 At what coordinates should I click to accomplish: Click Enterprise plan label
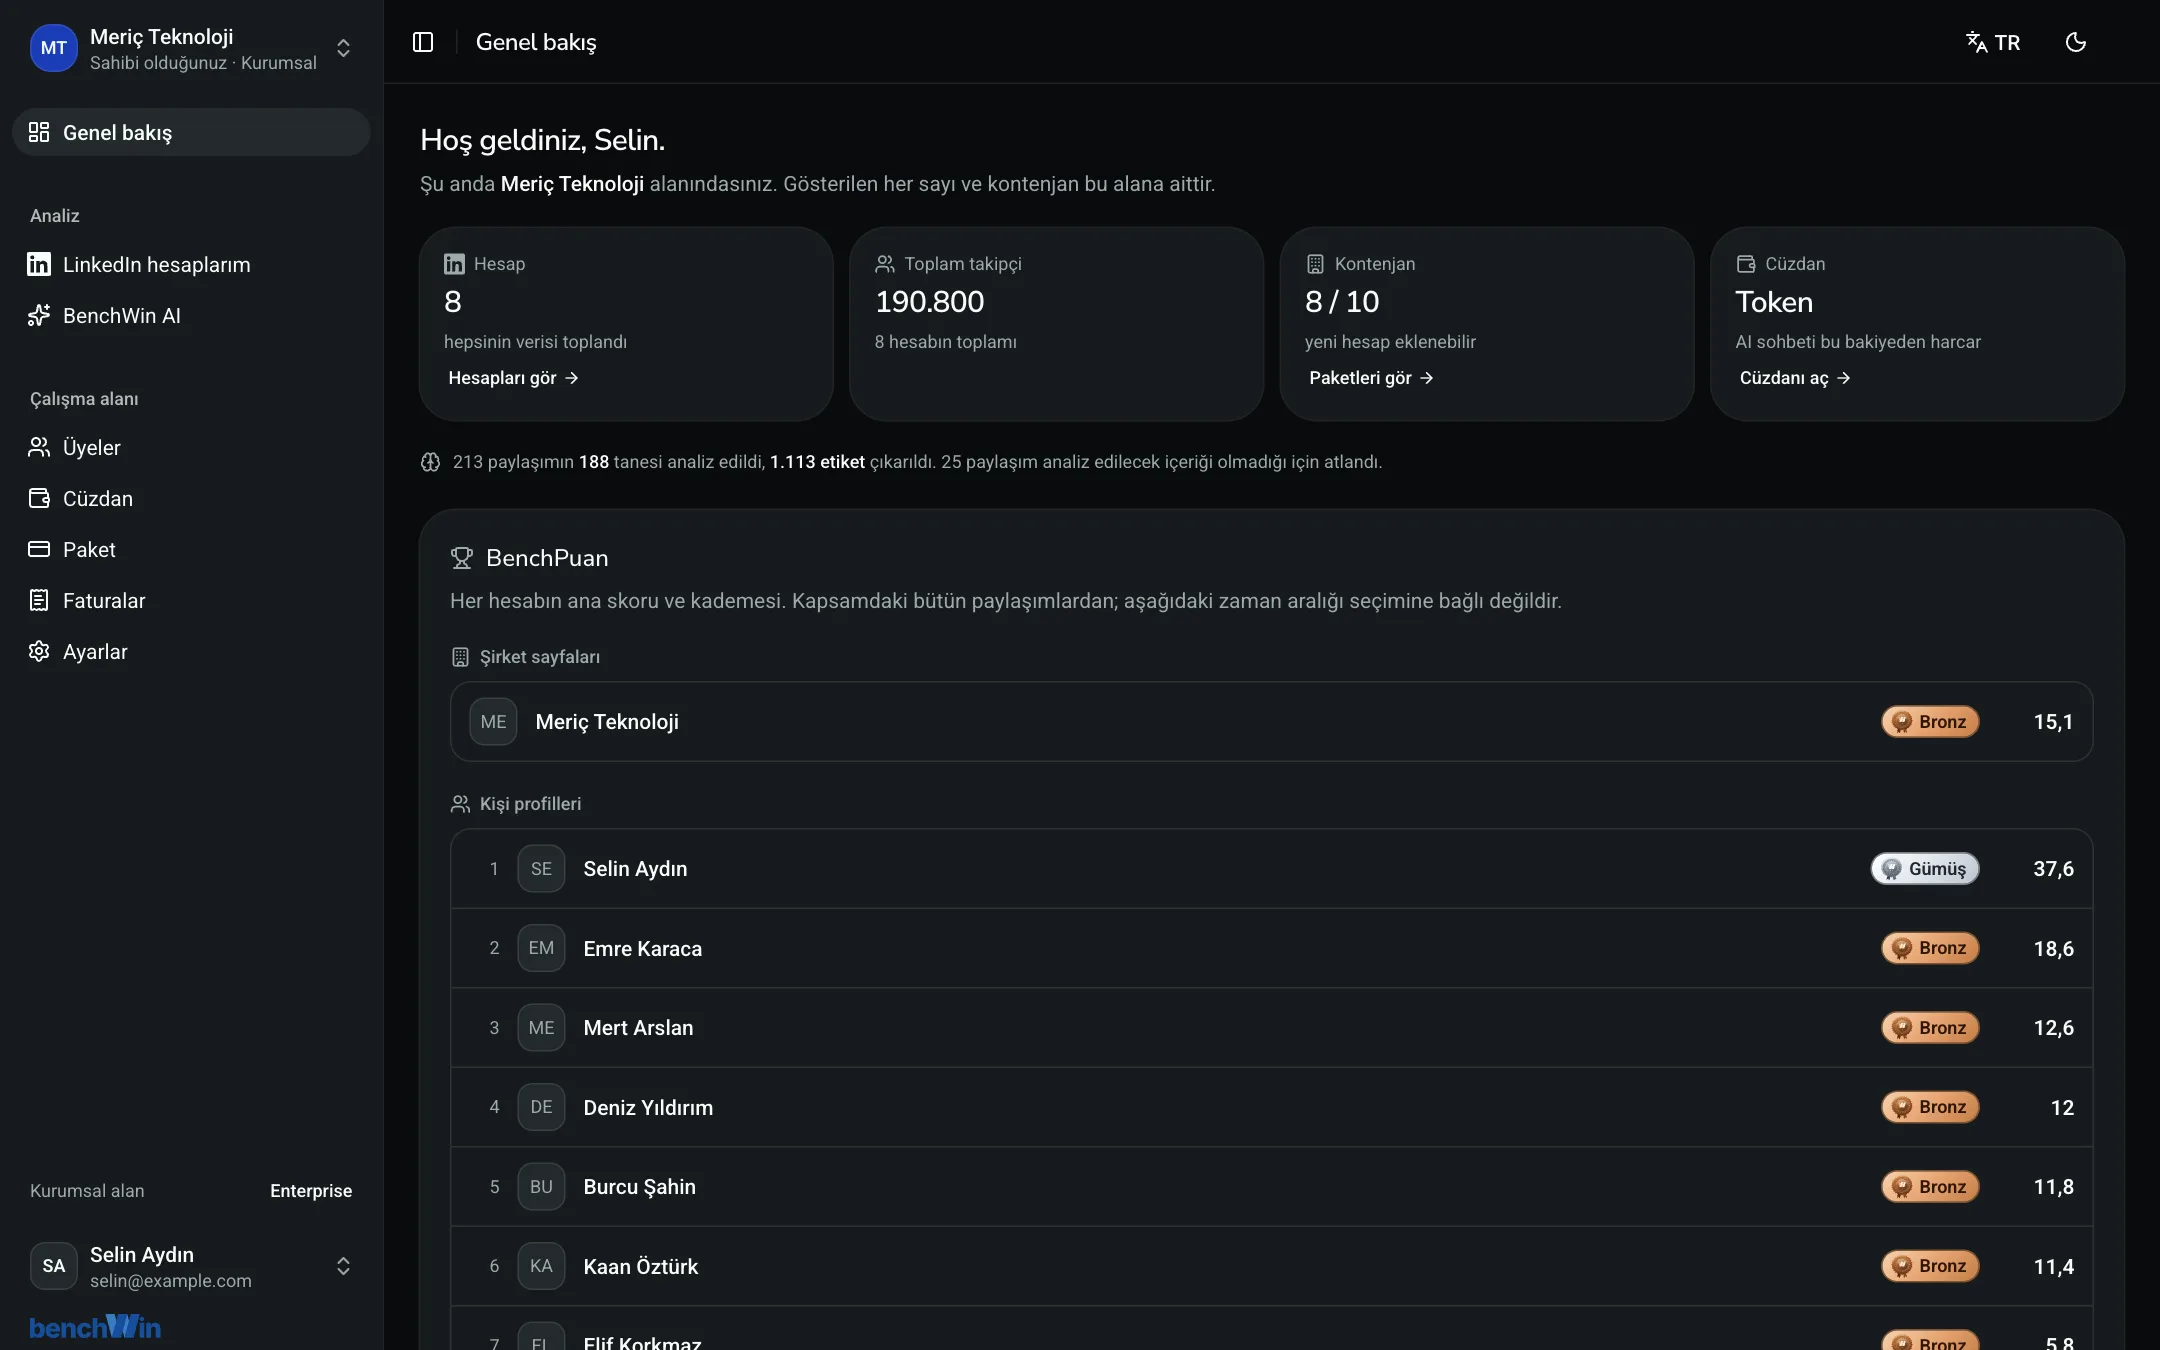coord(311,1191)
